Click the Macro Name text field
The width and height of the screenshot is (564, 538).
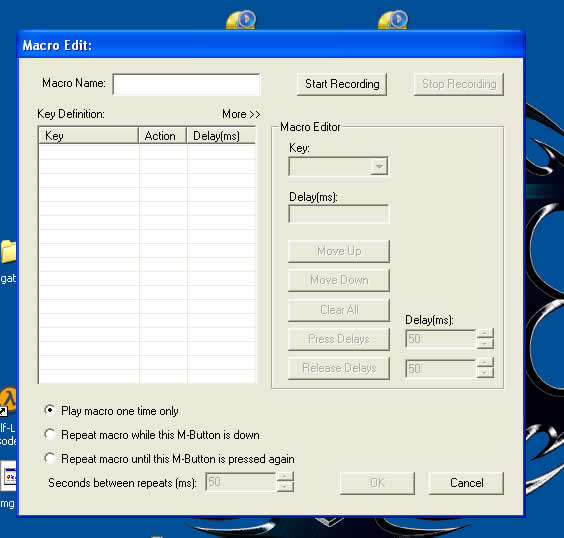click(x=186, y=85)
